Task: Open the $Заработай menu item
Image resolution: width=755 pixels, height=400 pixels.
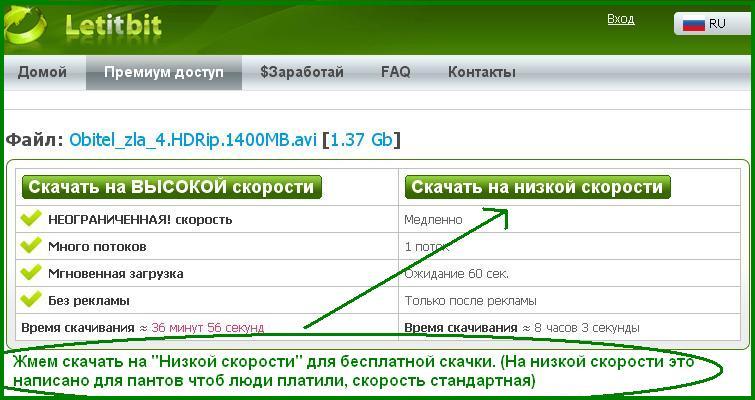Action: coord(301,72)
